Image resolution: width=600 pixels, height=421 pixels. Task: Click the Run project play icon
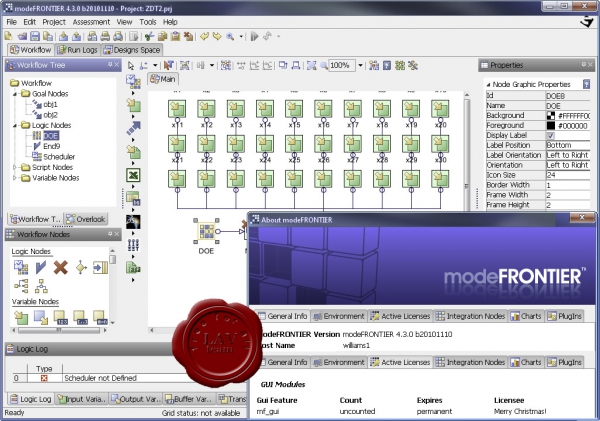[254, 36]
